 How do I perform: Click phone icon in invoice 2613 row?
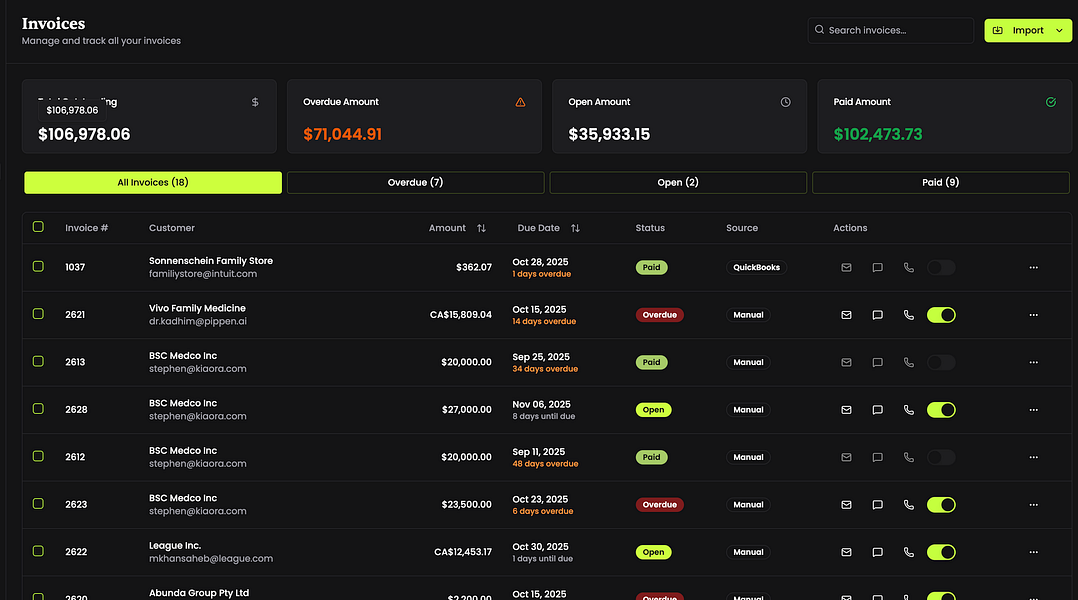pos(909,362)
